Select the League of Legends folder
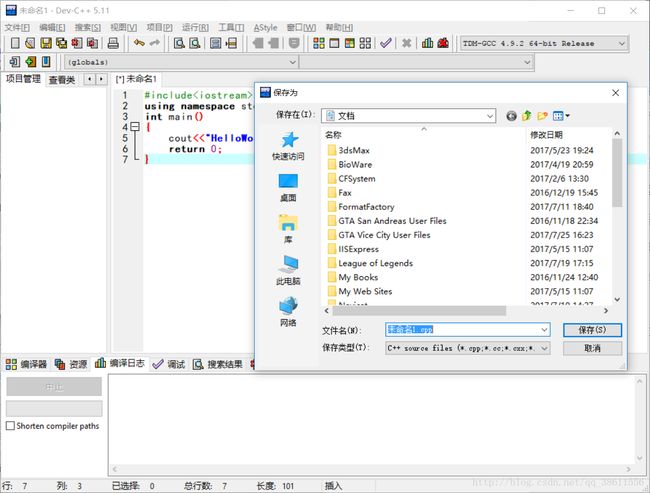The image size is (650, 493). (375, 263)
